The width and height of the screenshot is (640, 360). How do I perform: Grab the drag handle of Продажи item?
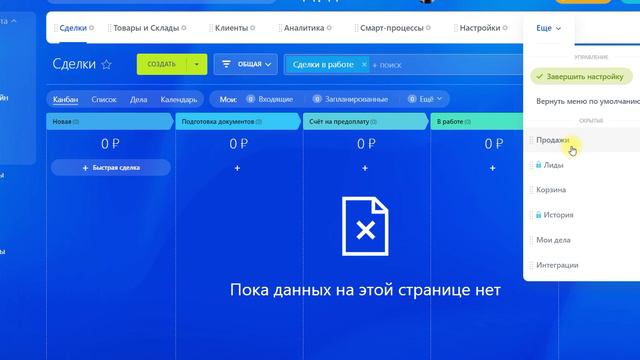click(x=531, y=140)
